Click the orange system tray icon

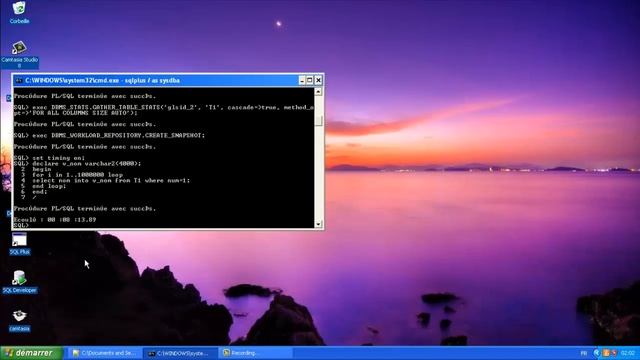(x=606, y=353)
